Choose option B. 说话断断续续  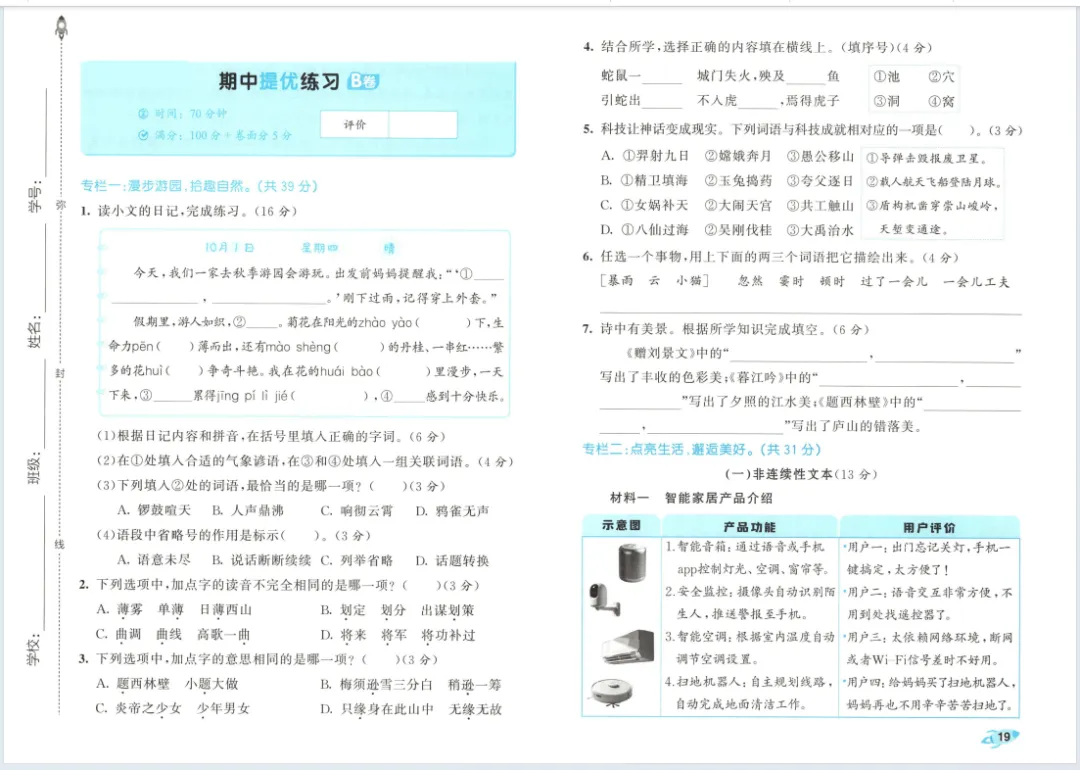pyautogui.click(x=261, y=560)
